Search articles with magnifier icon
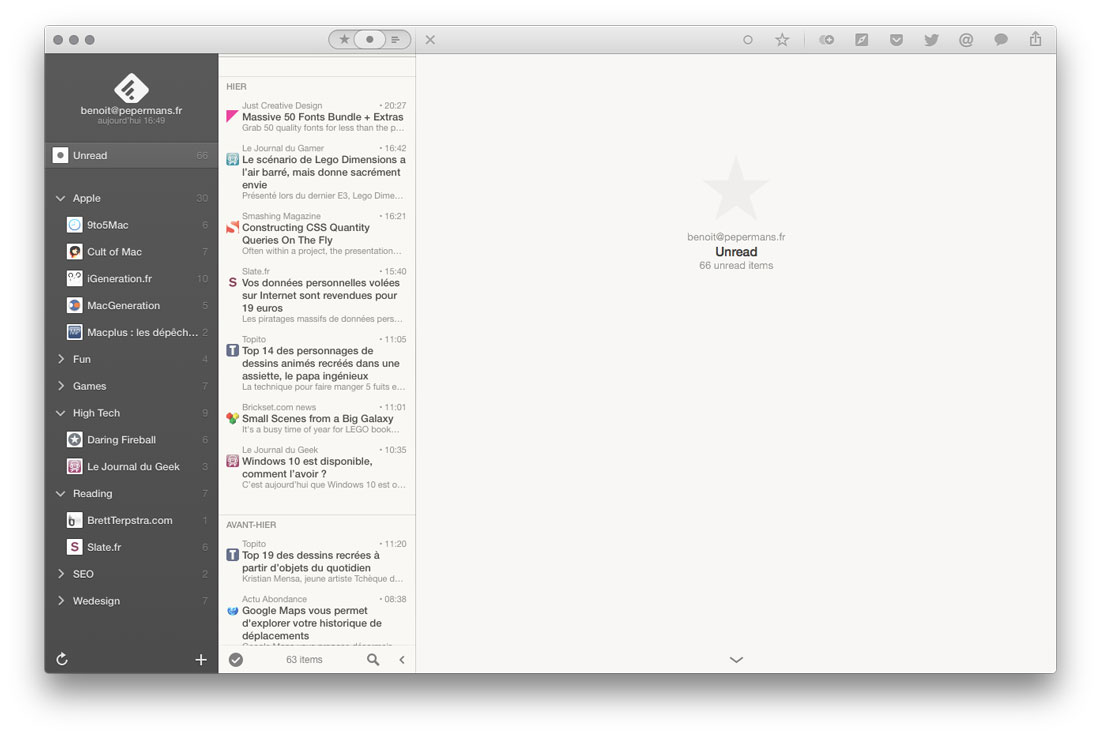 click(x=373, y=660)
